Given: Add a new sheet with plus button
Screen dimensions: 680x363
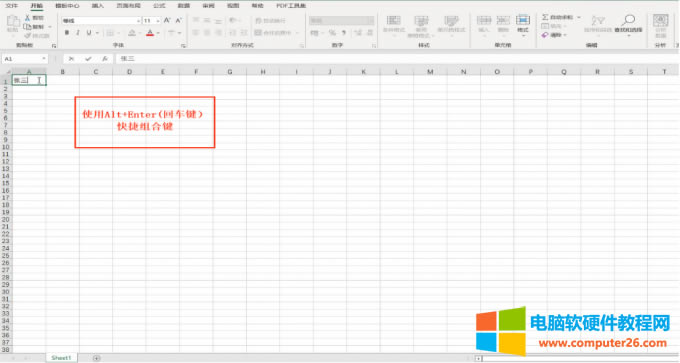Looking at the screenshot, I should (x=96, y=358).
